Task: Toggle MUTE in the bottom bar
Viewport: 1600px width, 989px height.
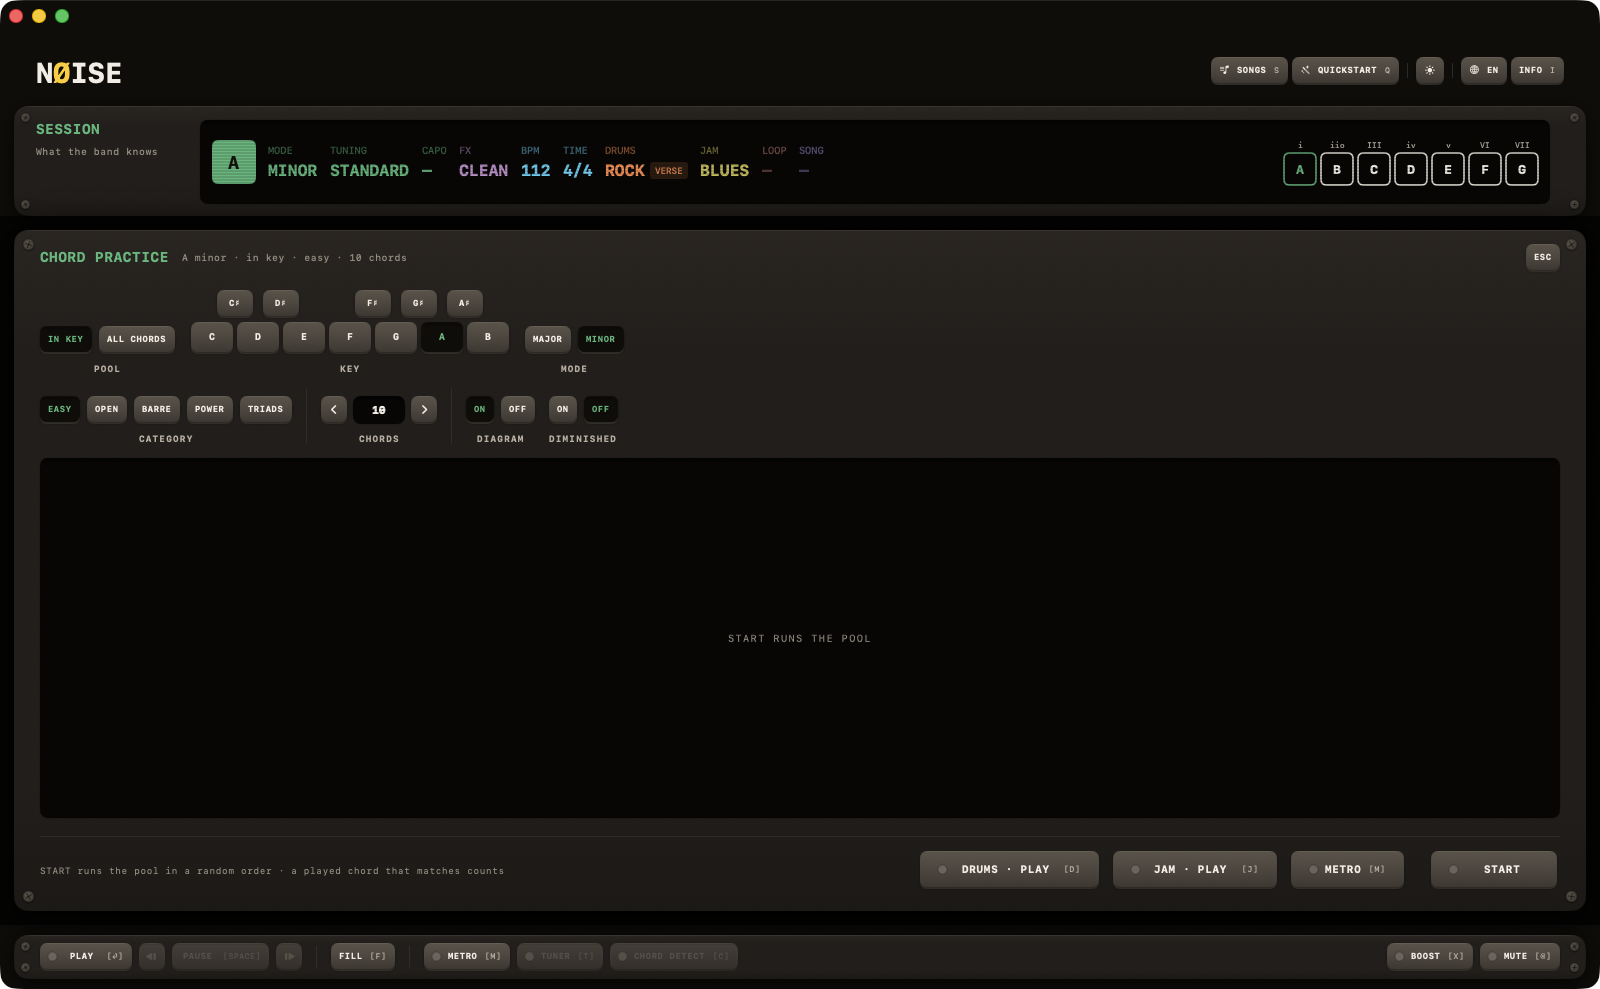Action: pos(1520,956)
